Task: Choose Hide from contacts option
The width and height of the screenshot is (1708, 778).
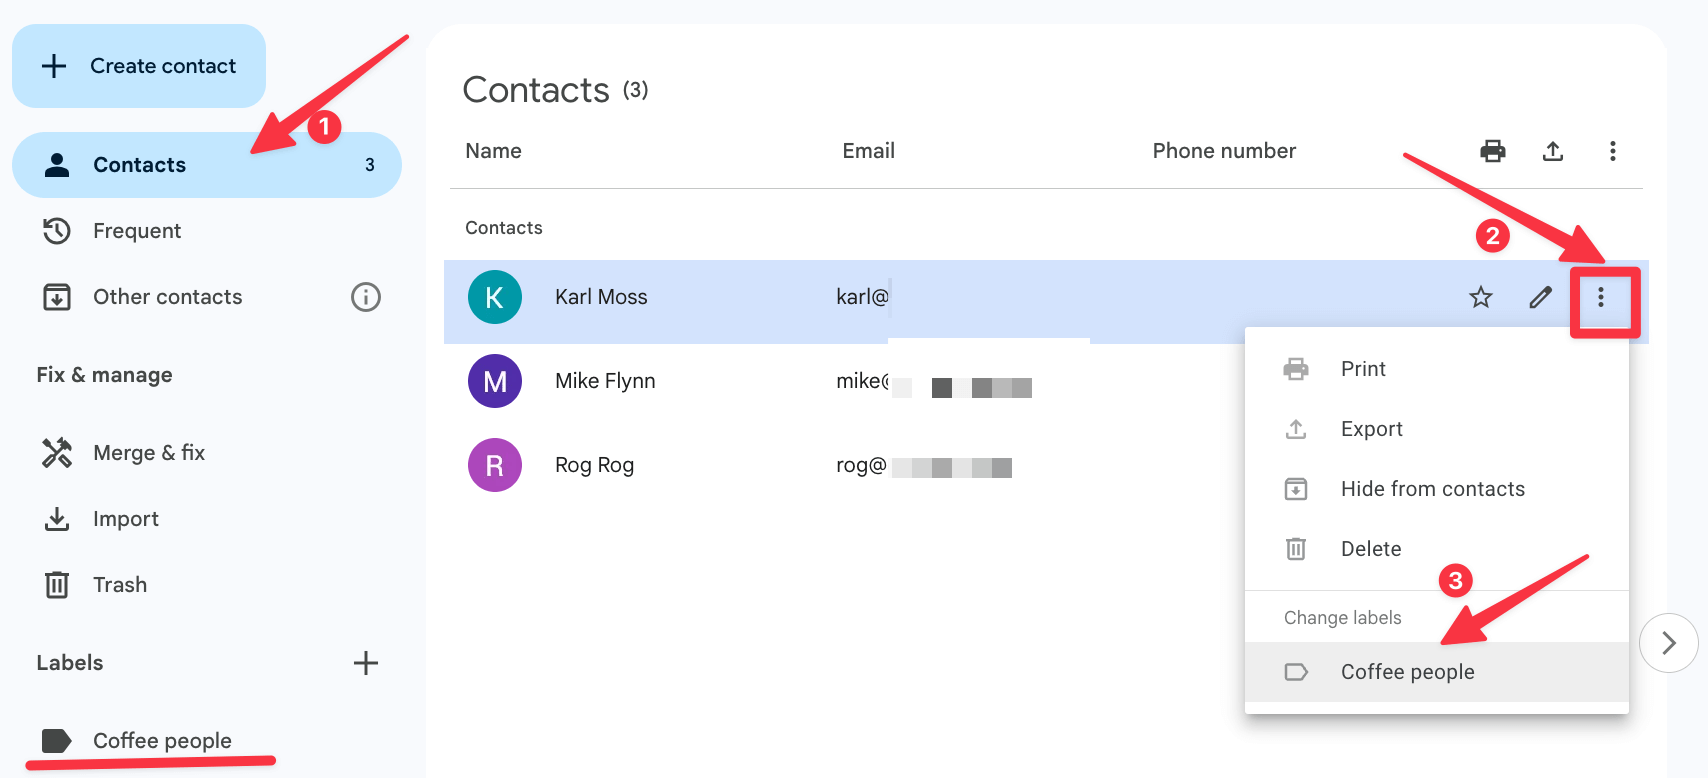Action: coord(1437,489)
